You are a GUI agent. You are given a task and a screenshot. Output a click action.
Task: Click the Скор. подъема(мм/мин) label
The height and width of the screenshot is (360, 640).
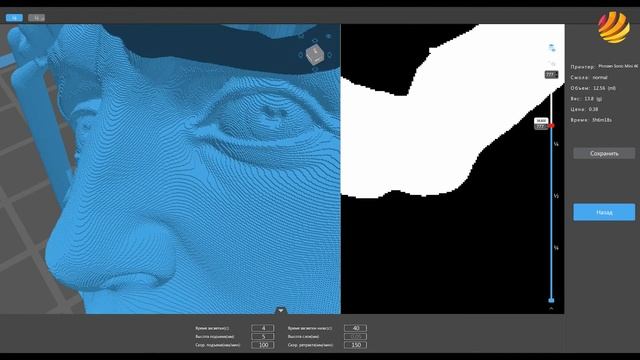point(218,345)
